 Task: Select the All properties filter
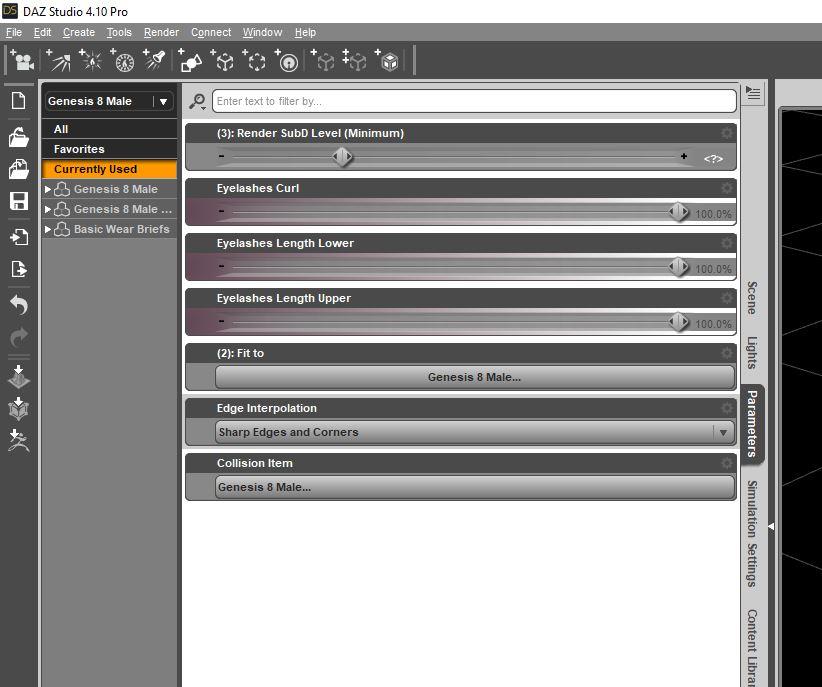[110, 129]
